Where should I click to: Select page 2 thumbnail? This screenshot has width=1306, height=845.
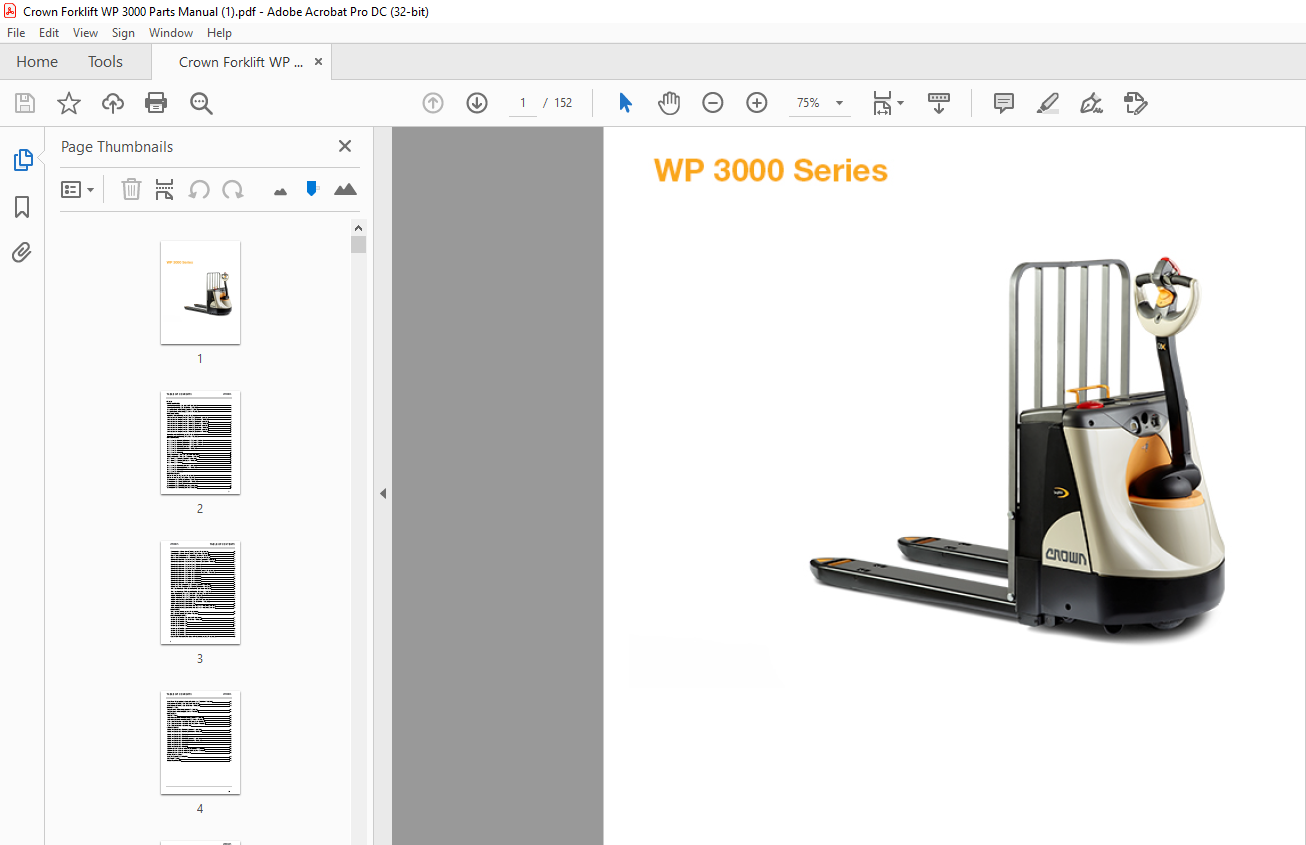(200, 442)
